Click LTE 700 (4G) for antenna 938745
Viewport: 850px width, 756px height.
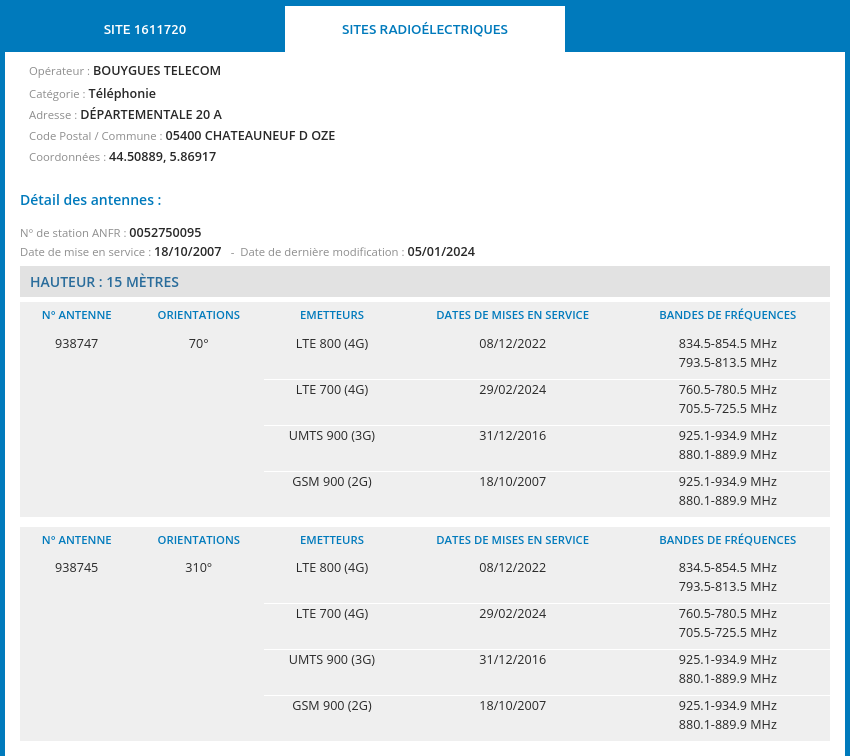click(x=332, y=614)
